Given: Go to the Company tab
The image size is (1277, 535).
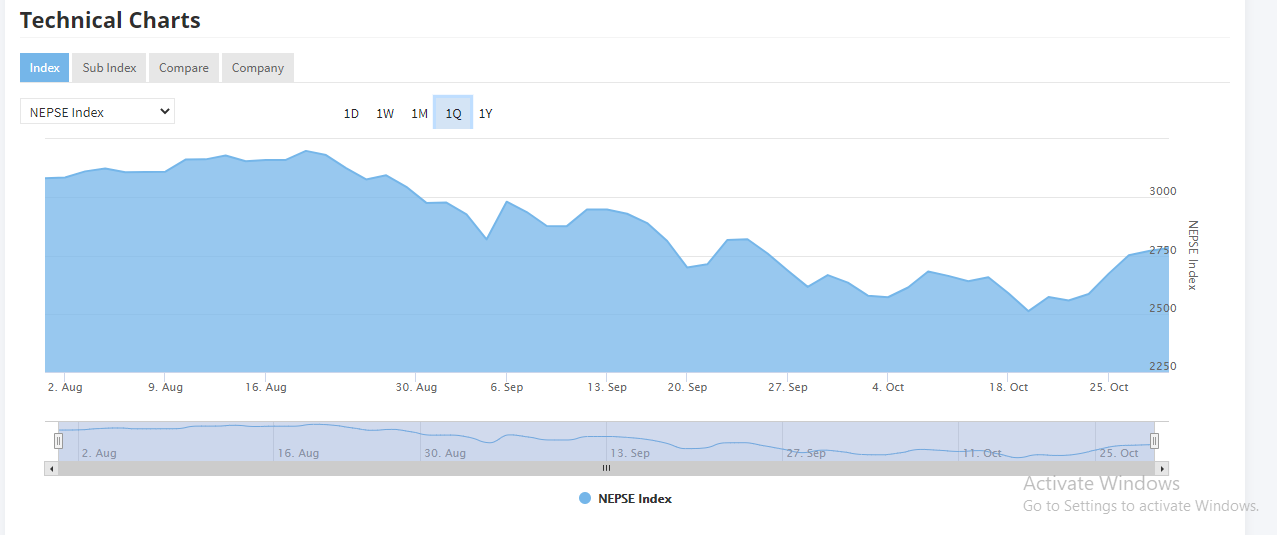Looking at the screenshot, I should click(257, 68).
